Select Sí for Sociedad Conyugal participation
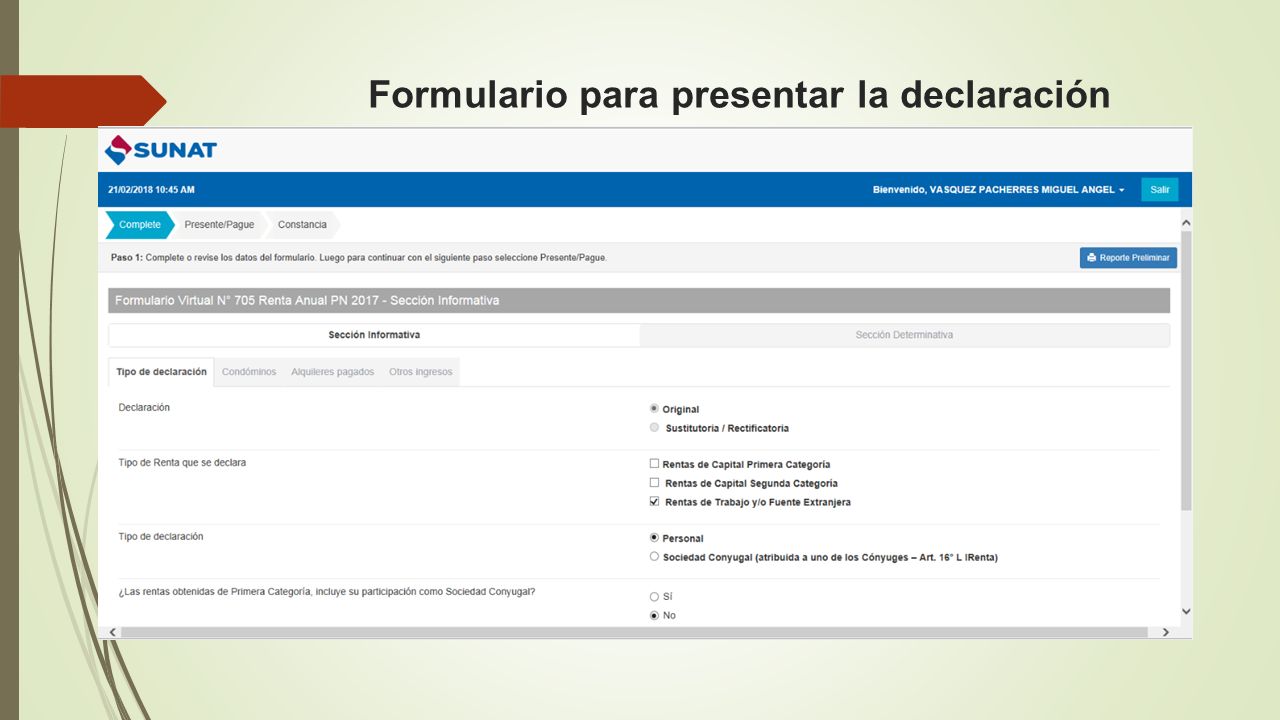This screenshot has height=720, width=1280. click(654, 597)
